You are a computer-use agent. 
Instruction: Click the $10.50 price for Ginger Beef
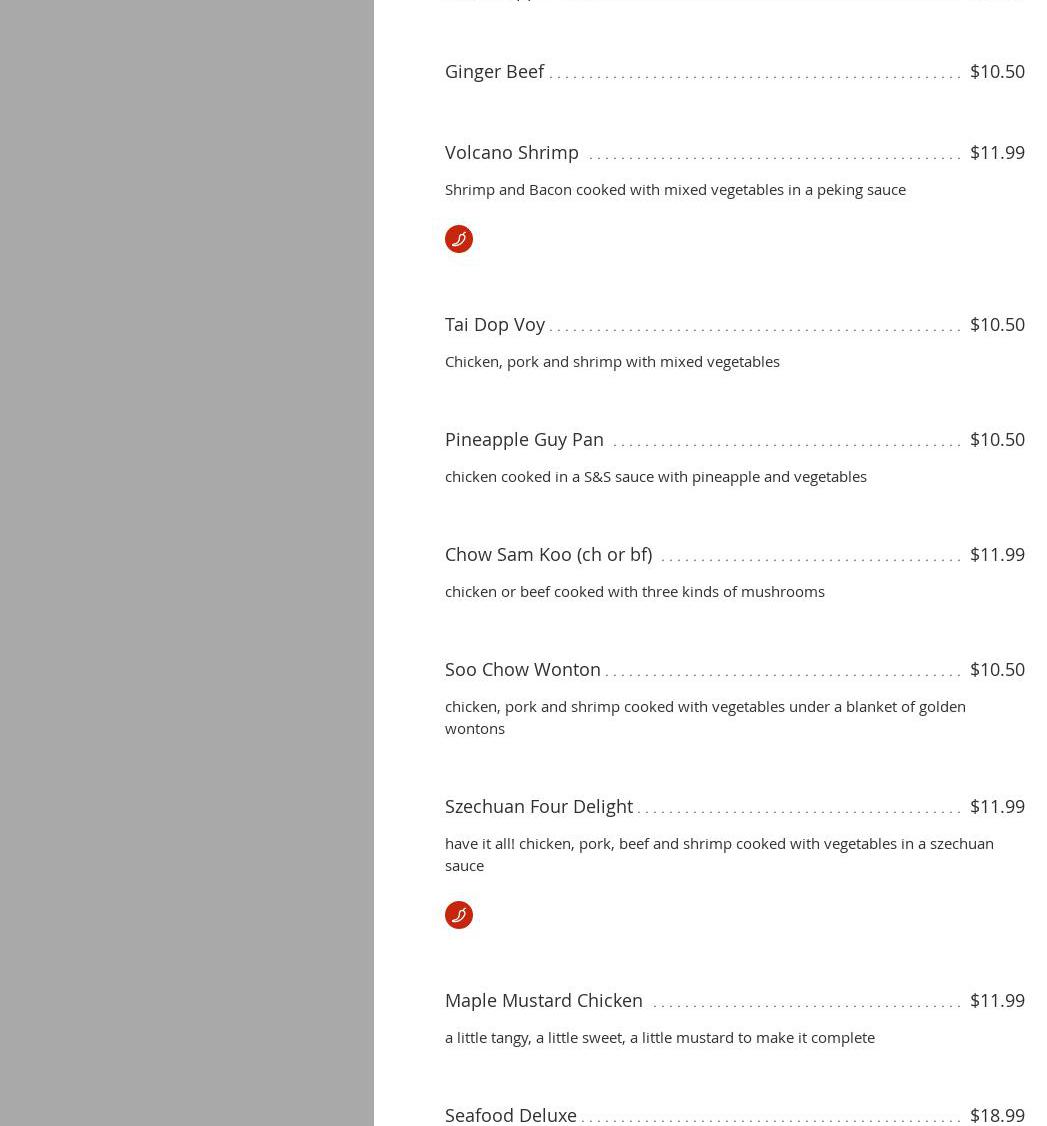tap(996, 71)
